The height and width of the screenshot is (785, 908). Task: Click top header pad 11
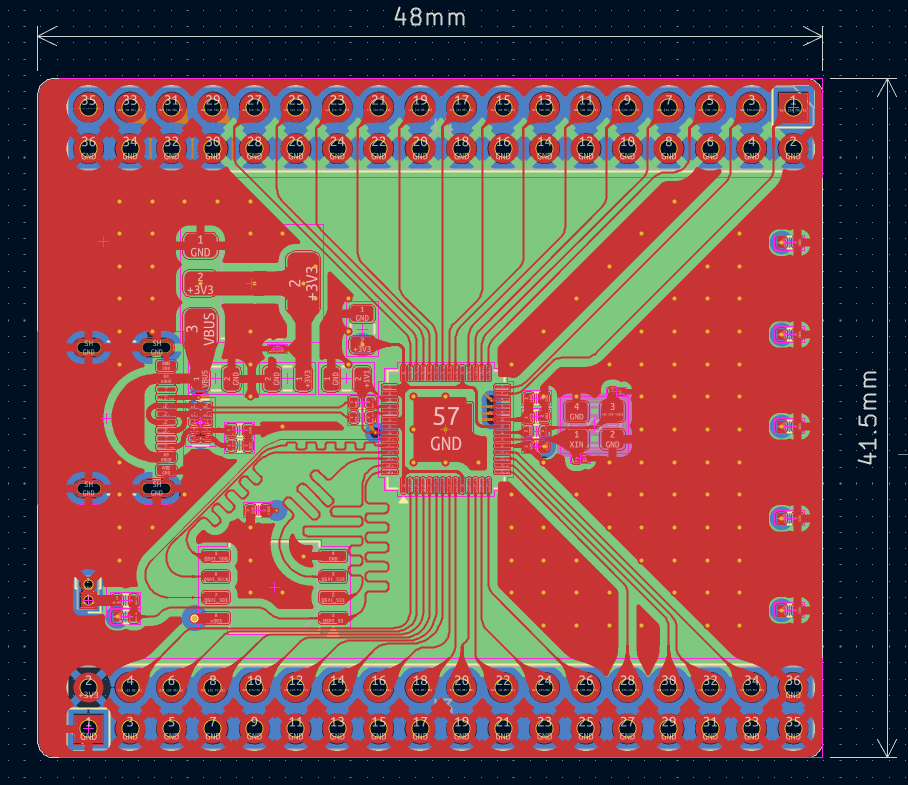tap(586, 107)
